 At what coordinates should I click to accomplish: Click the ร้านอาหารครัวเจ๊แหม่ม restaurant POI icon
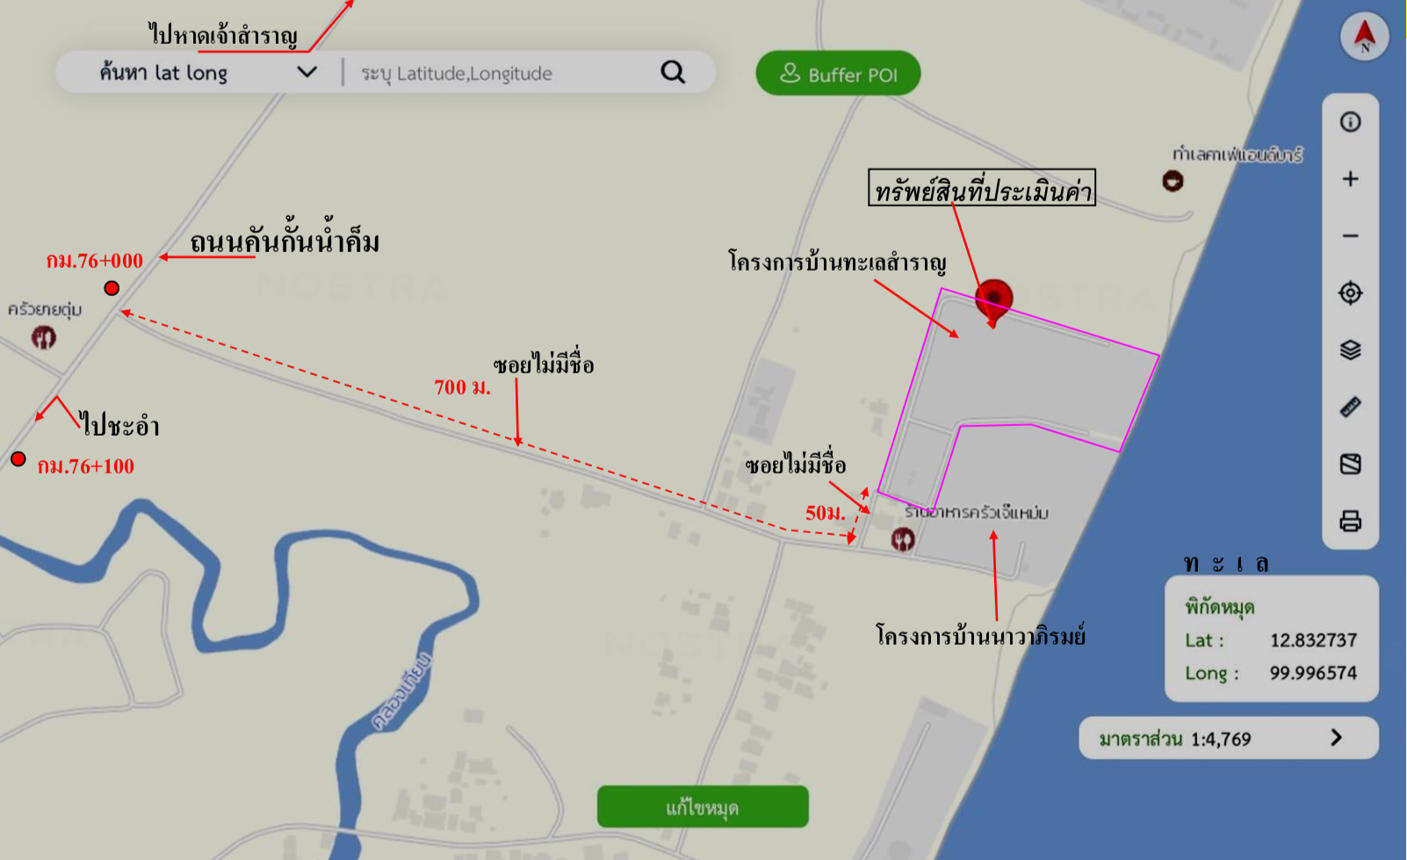click(x=902, y=540)
